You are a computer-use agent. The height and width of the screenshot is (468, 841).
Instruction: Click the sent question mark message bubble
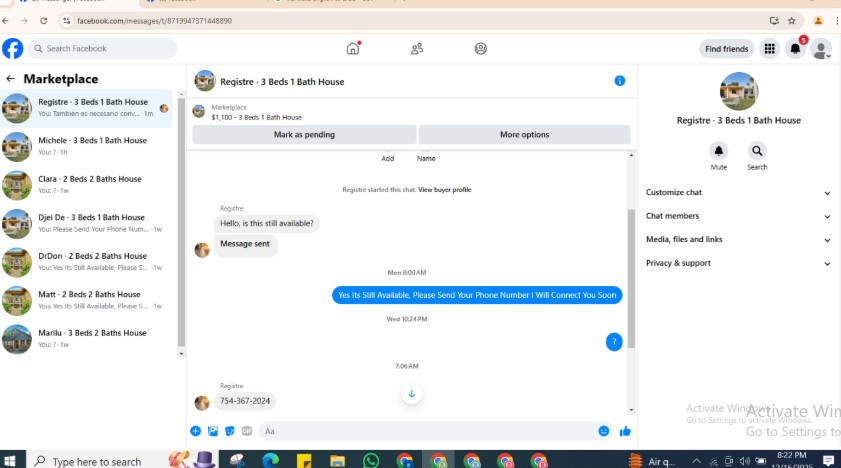(614, 341)
